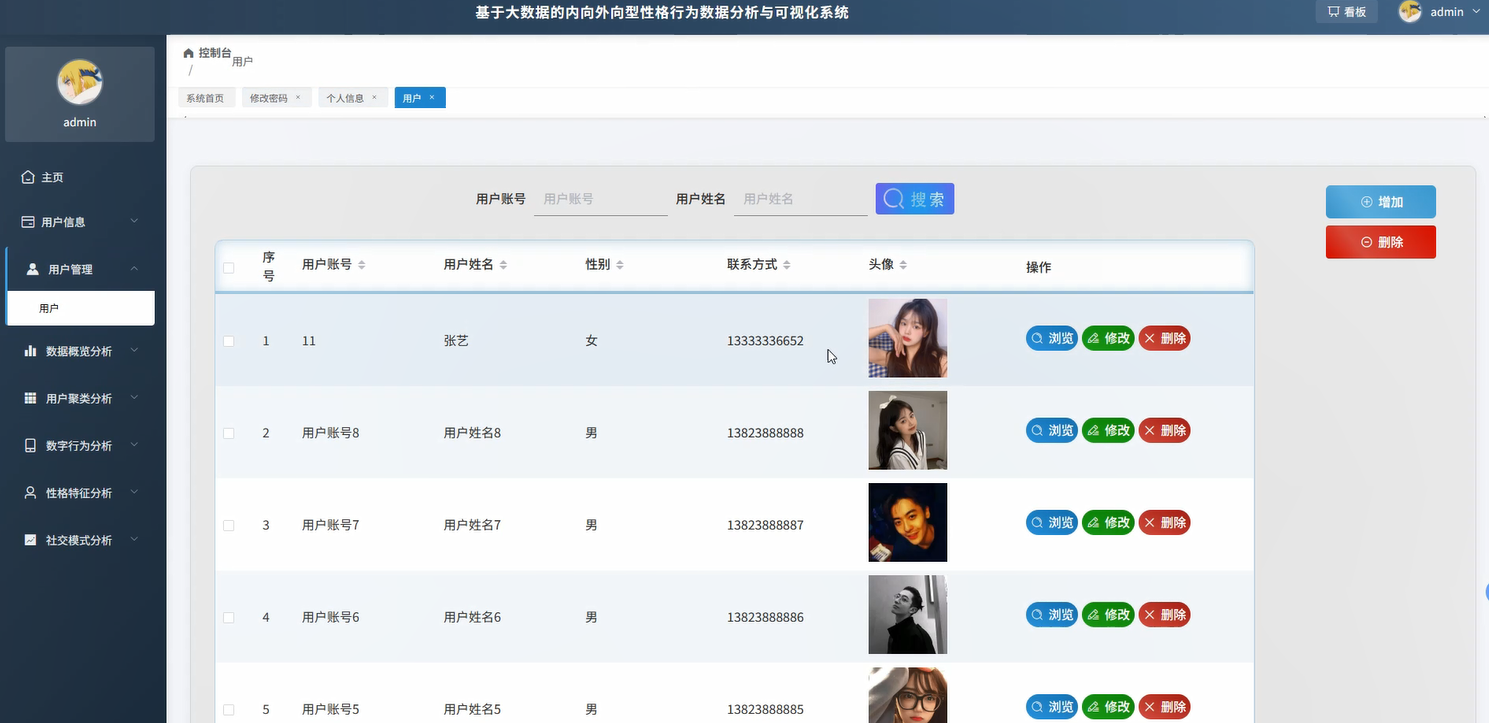Screen dimensions: 1489x723
Task: Click the 数字行为分析 tablet icon
Action: [x=30, y=446]
